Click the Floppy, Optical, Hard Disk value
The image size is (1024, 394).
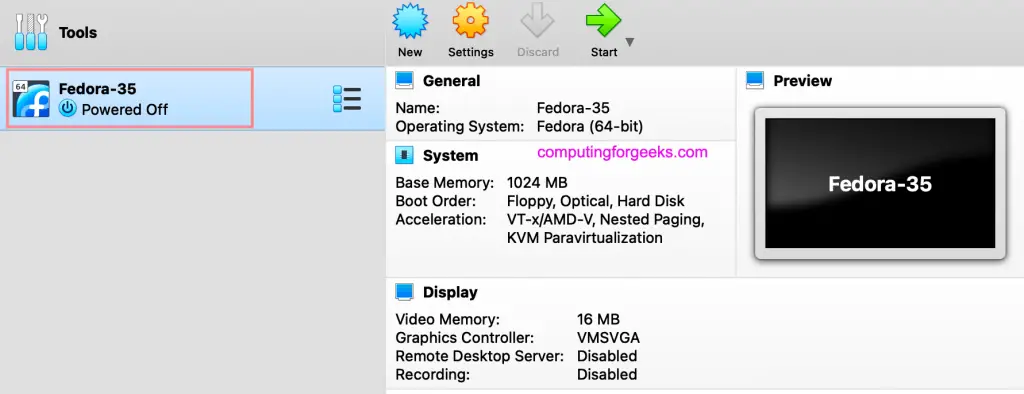(596, 201)
